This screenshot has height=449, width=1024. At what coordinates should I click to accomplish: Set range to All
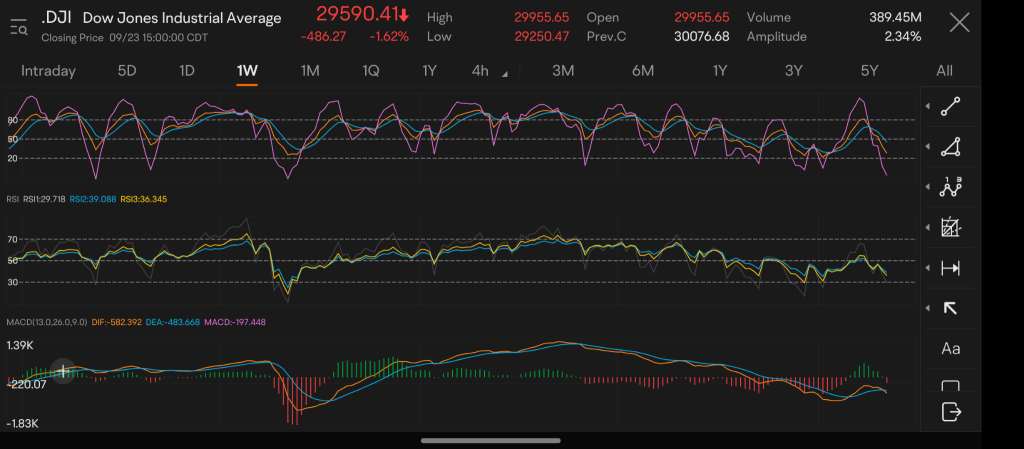[944, 71]
